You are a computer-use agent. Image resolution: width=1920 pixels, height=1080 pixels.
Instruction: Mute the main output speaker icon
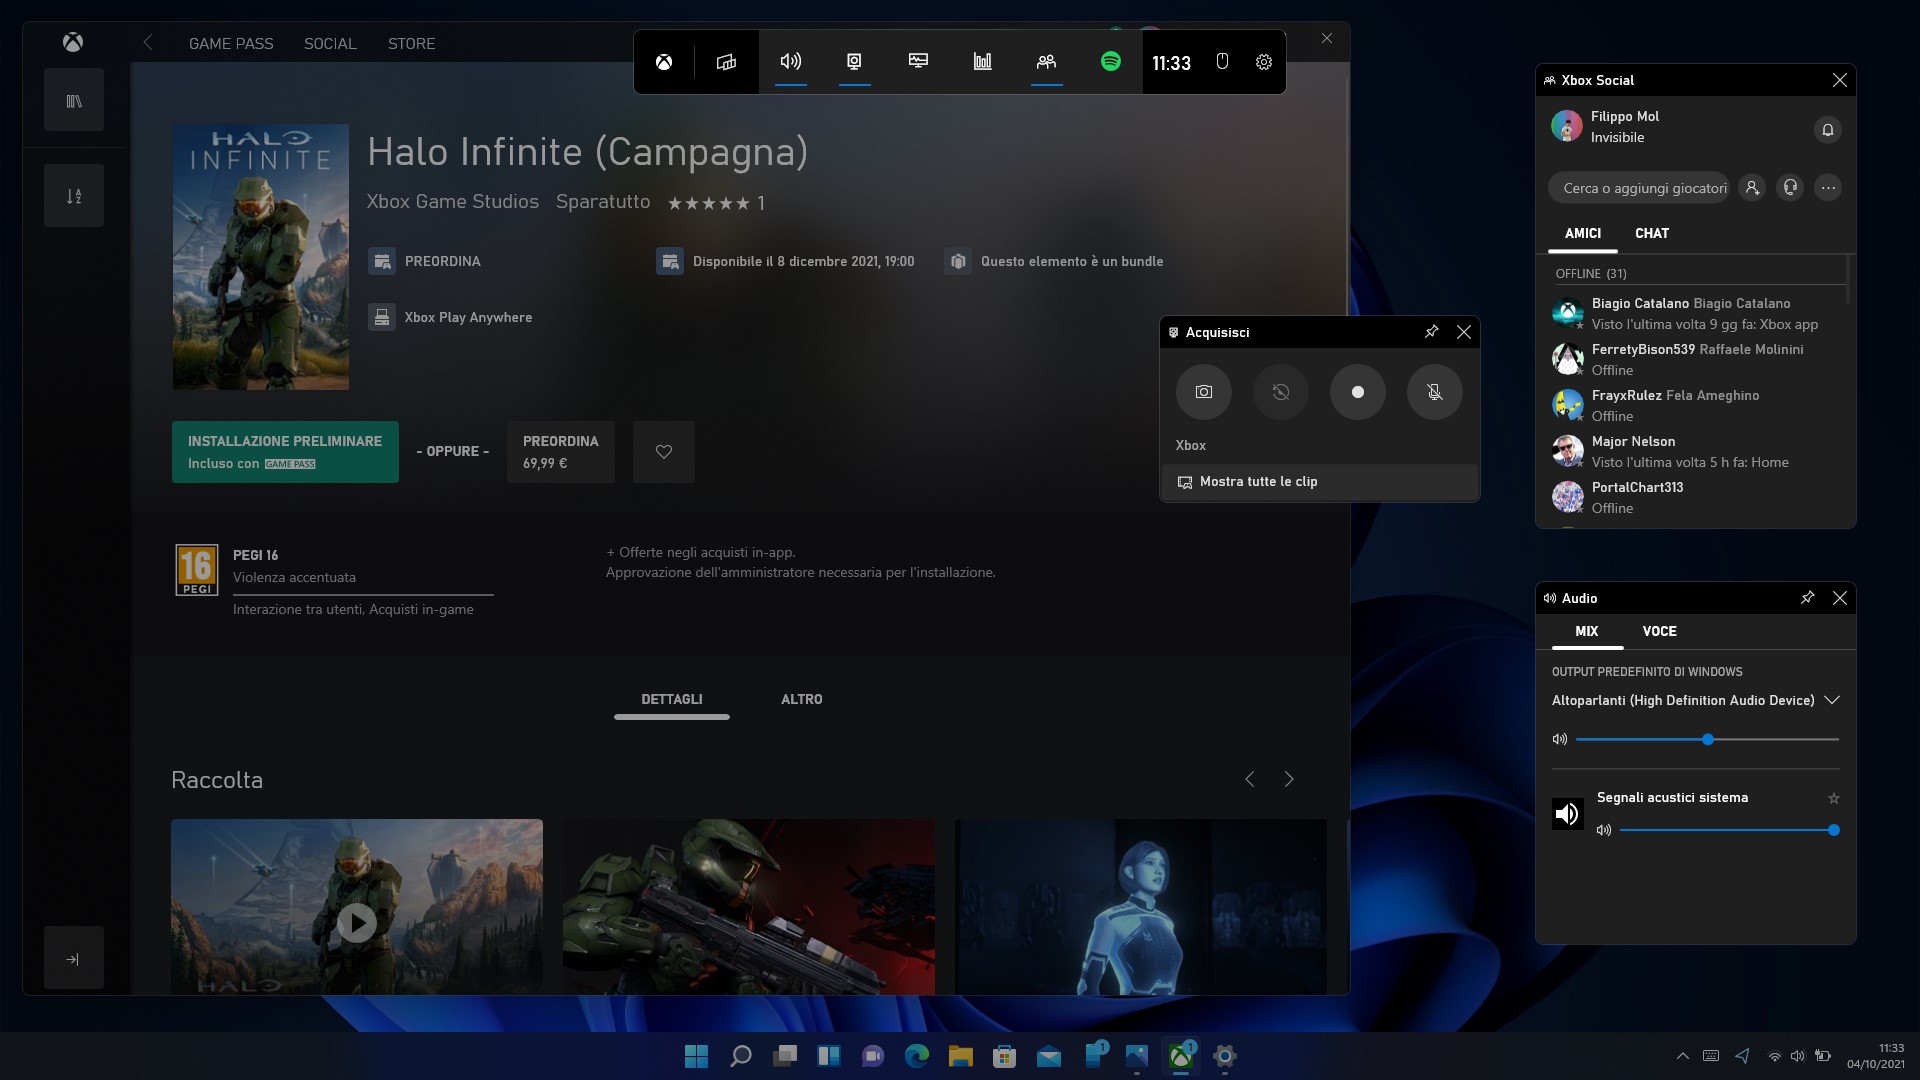1559,740
